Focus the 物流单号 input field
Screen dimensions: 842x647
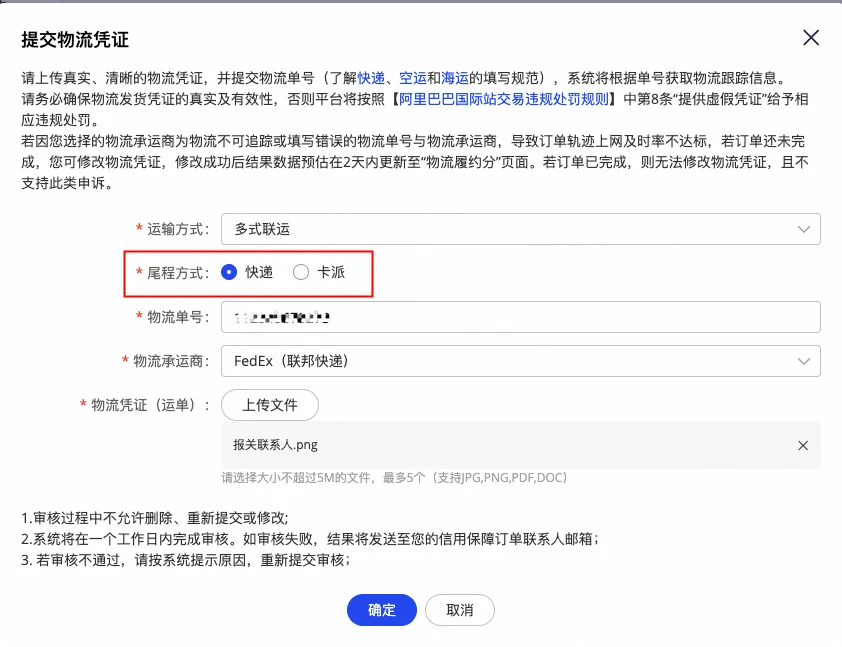pos(520,317)
